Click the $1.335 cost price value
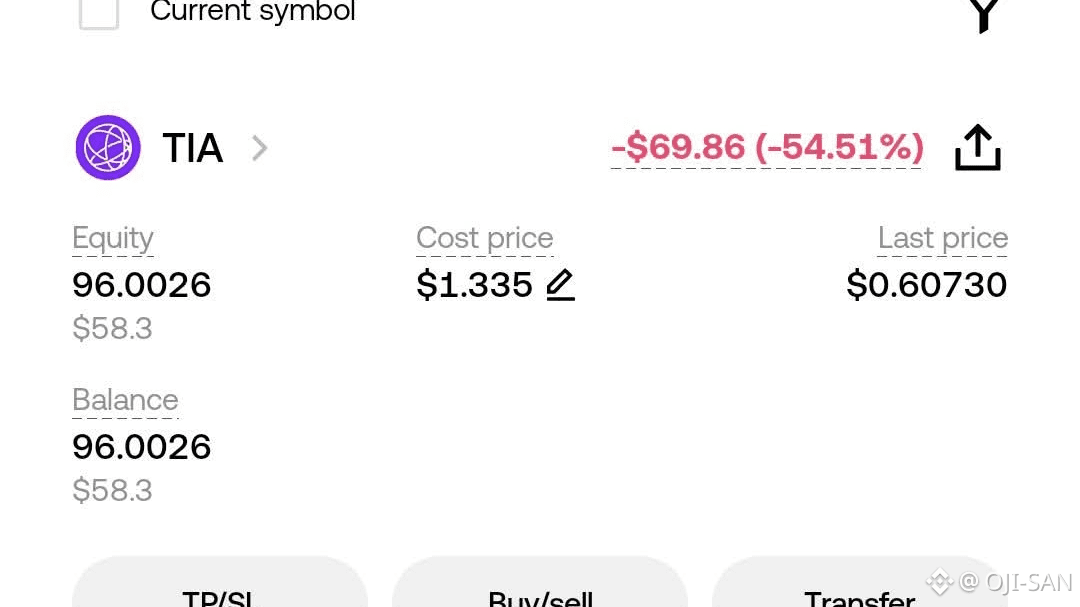 pyautogui.click(x=474, y=285)
